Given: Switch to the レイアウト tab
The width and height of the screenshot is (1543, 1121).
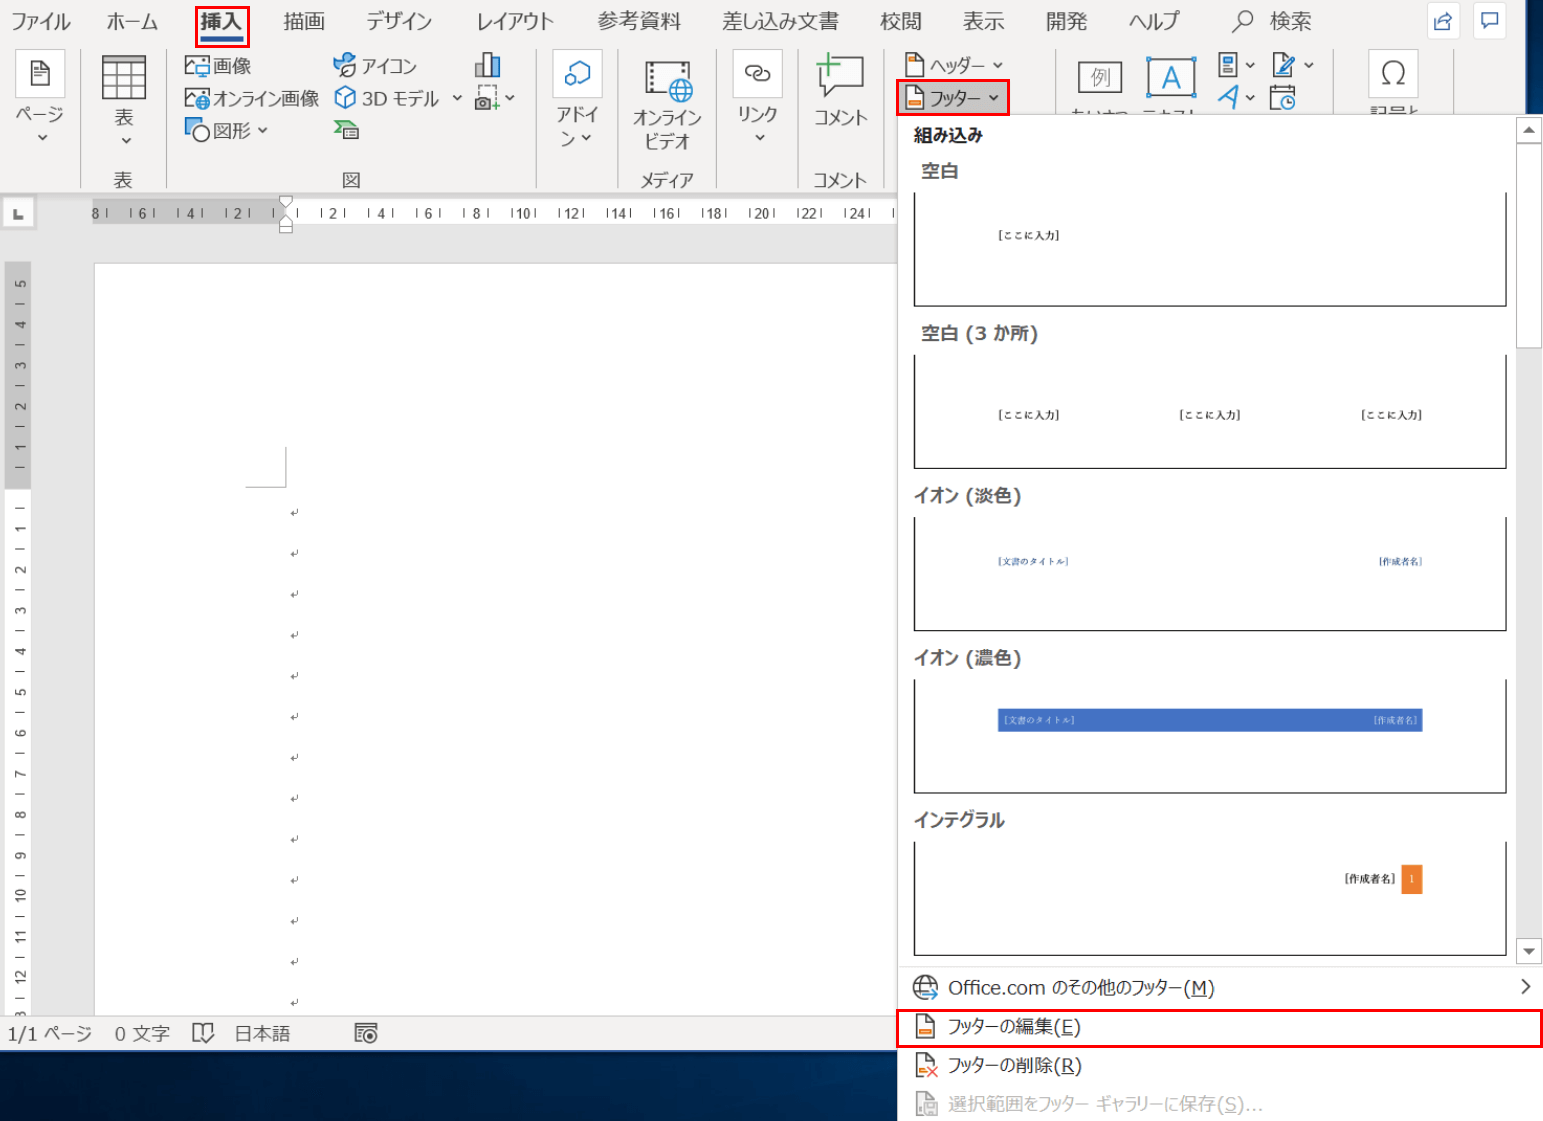Looking at the screenshot, I should pos(515,21).
